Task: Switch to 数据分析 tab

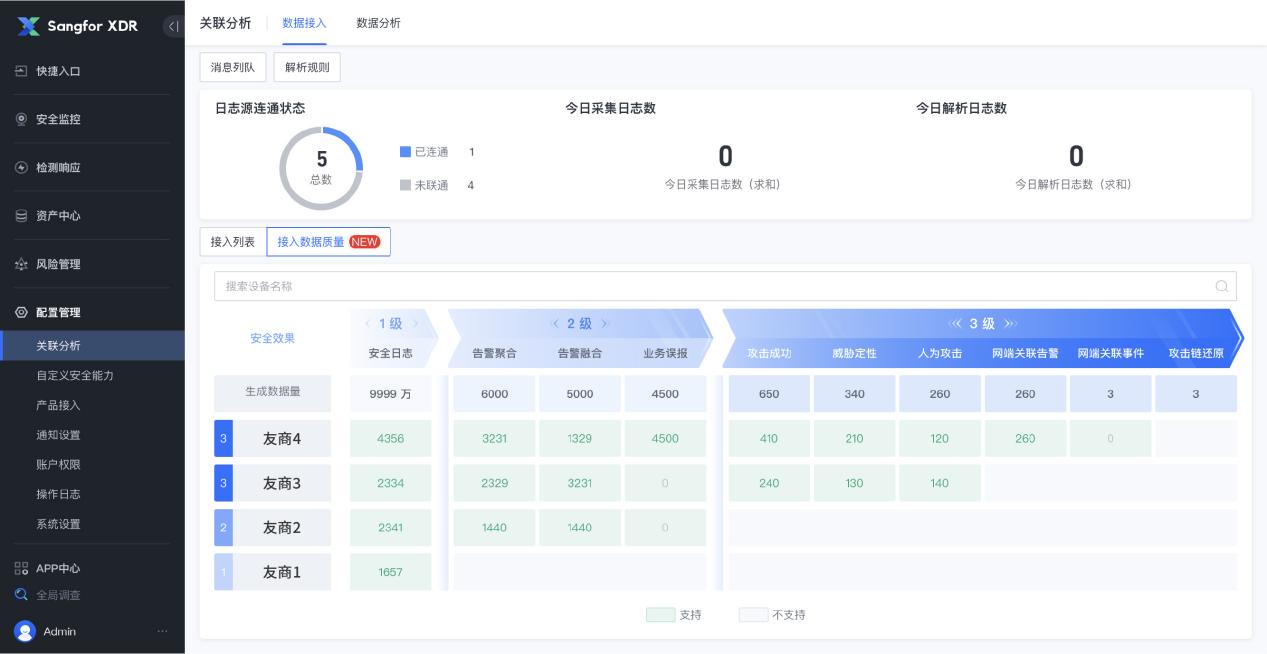Action: click(378, 23)
